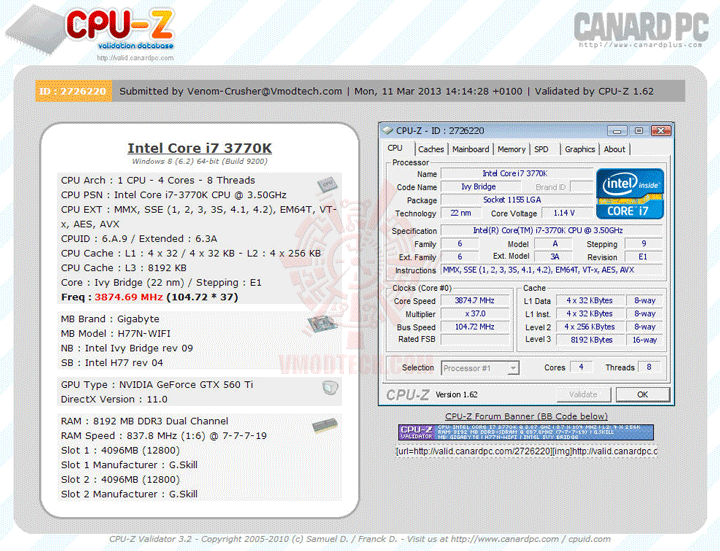Maximize the CPU-Z window
This screenshot has height=551, width=720.
[x=638, y=131]
